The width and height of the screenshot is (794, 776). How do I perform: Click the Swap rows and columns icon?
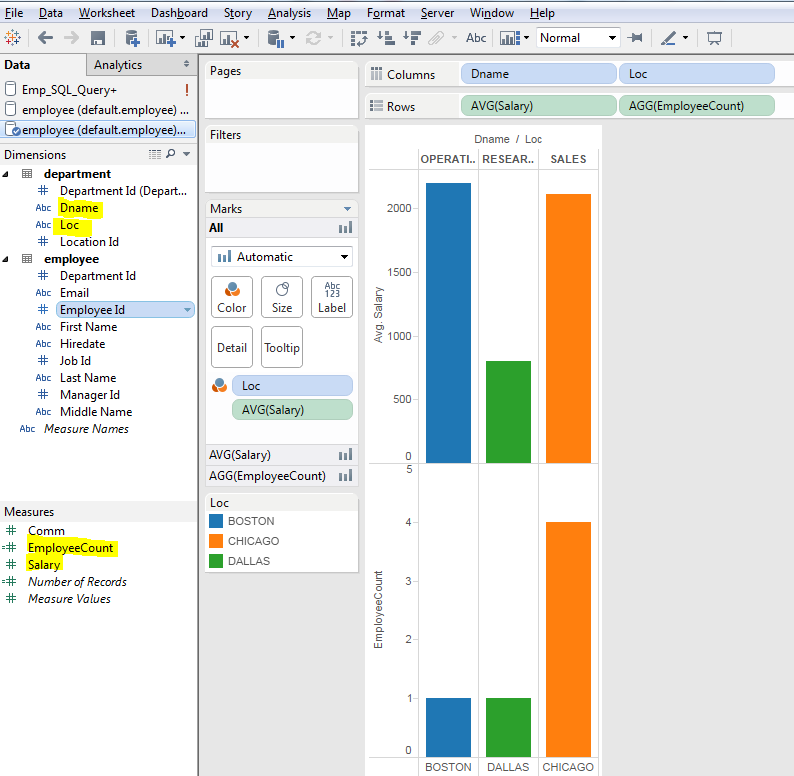pos(359,38)
